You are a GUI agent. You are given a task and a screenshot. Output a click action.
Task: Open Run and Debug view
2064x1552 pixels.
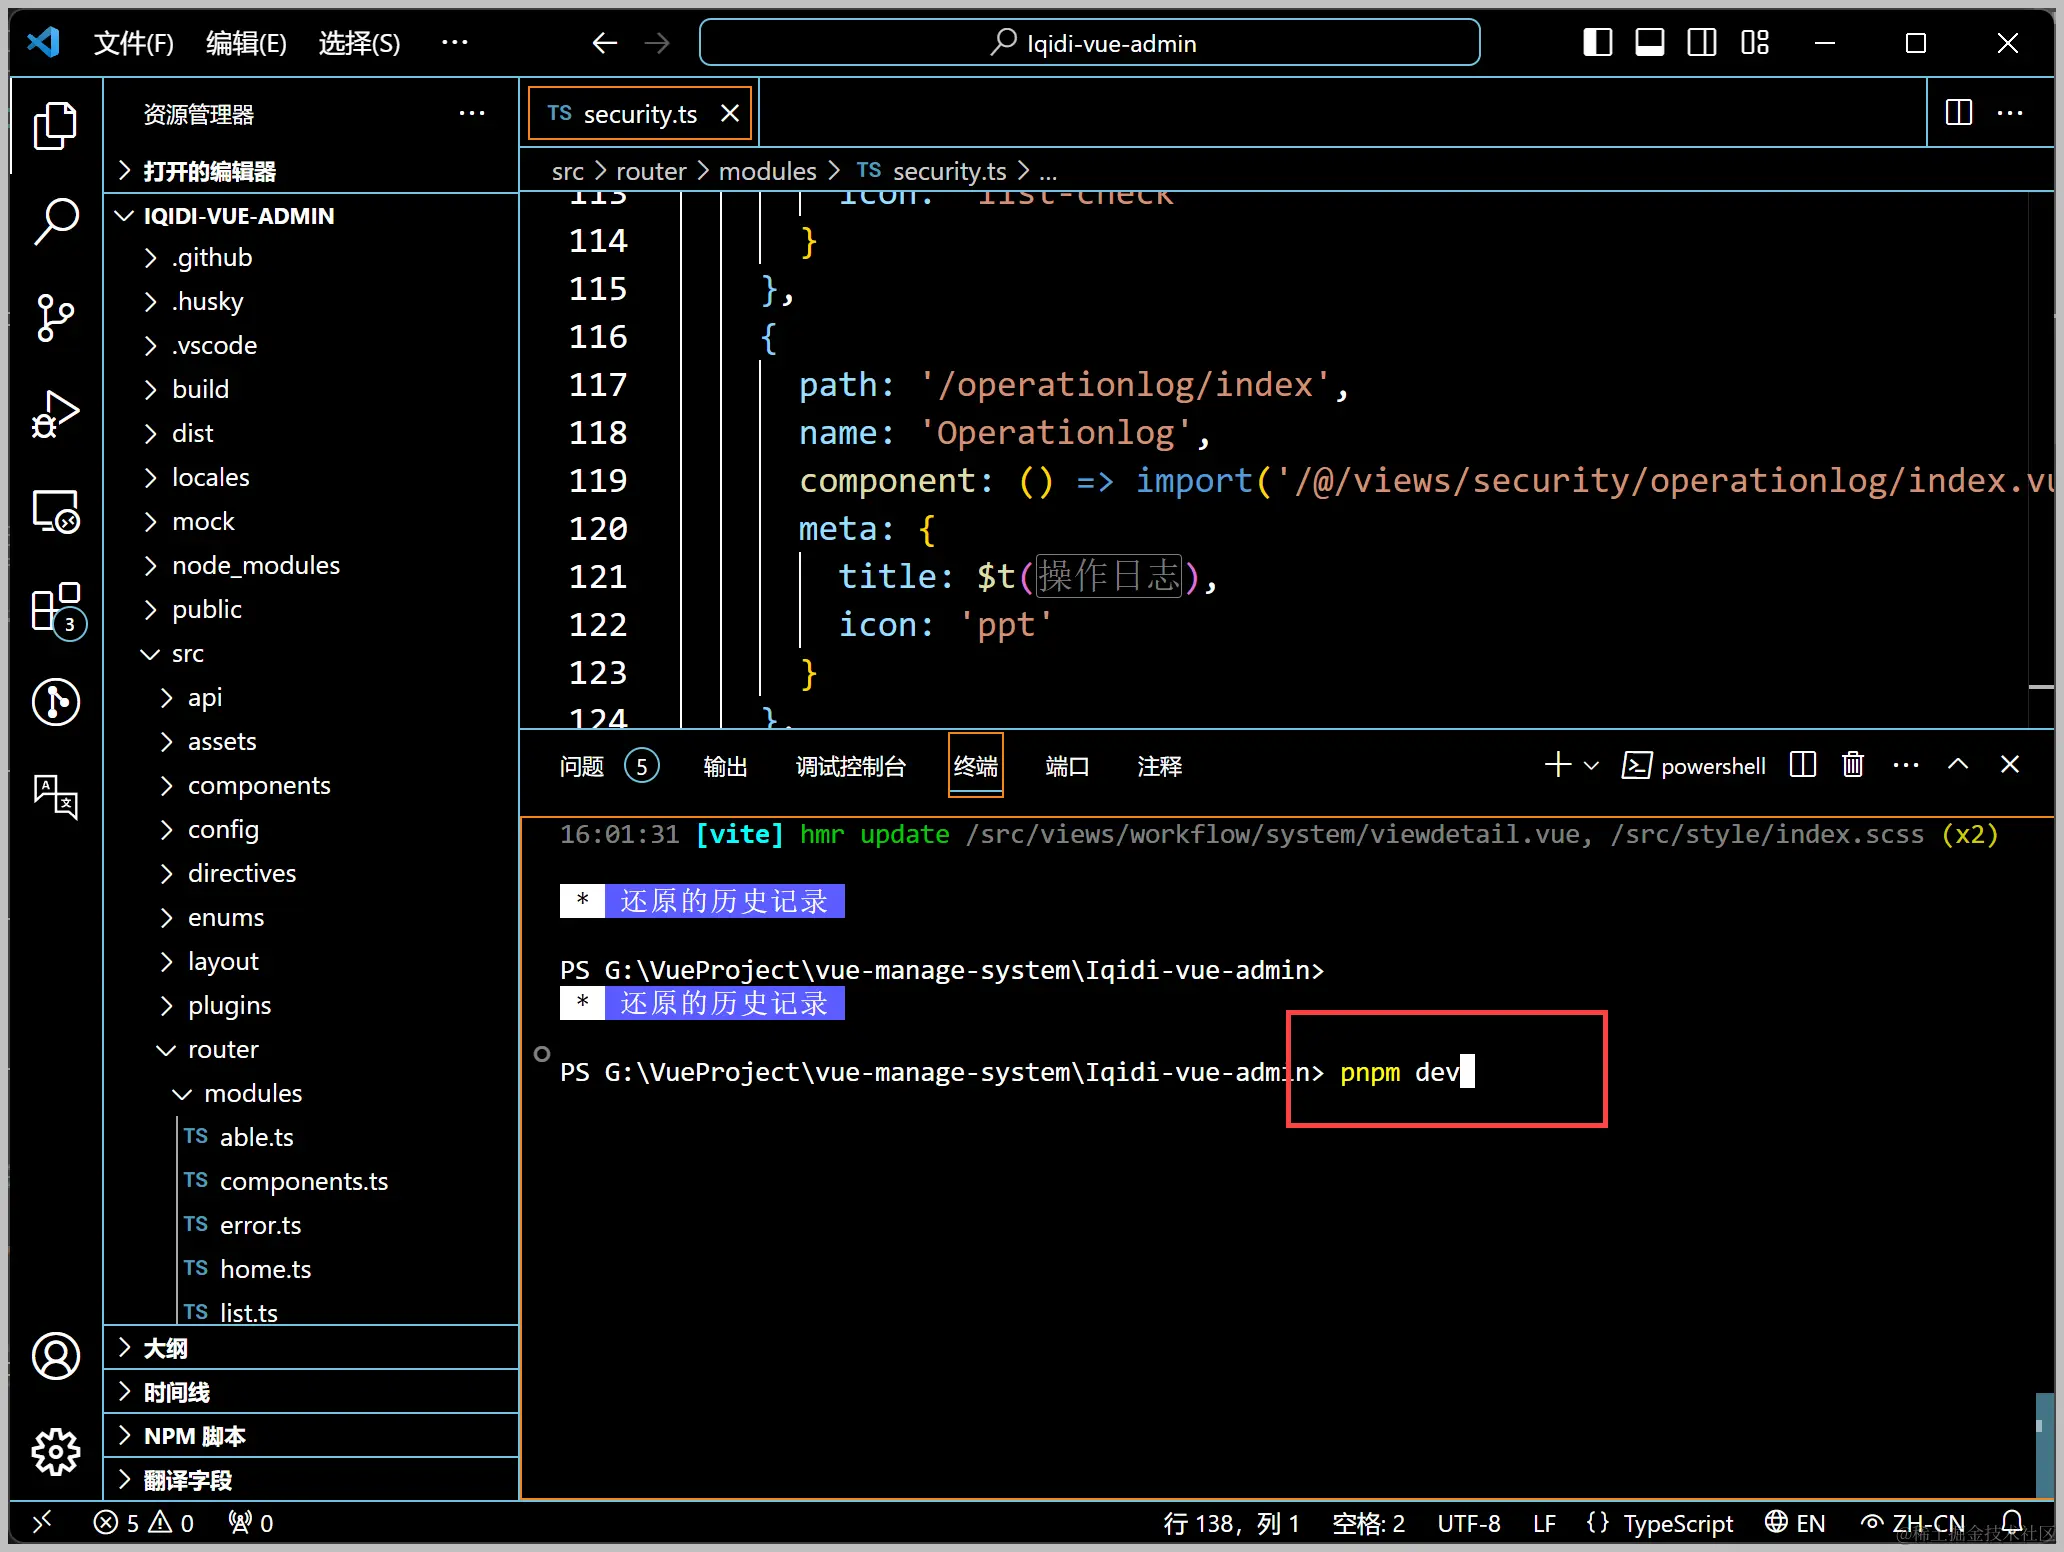pos(56,414)
